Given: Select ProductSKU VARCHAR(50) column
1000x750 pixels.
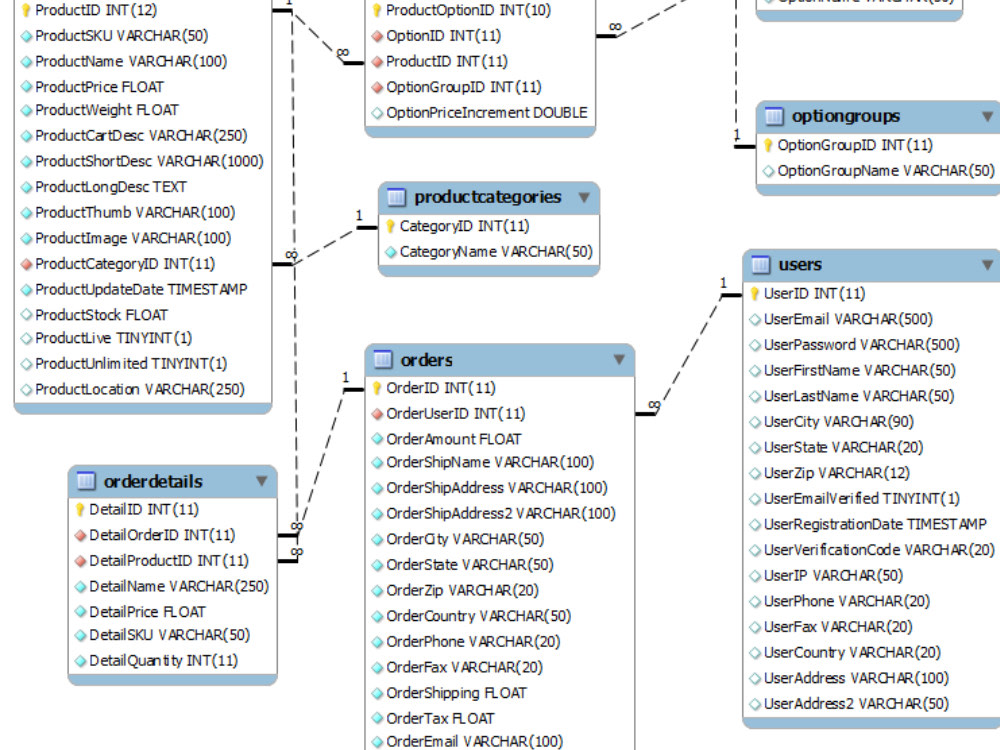Looking at the screenshot, I should click(x=122, y=36).
